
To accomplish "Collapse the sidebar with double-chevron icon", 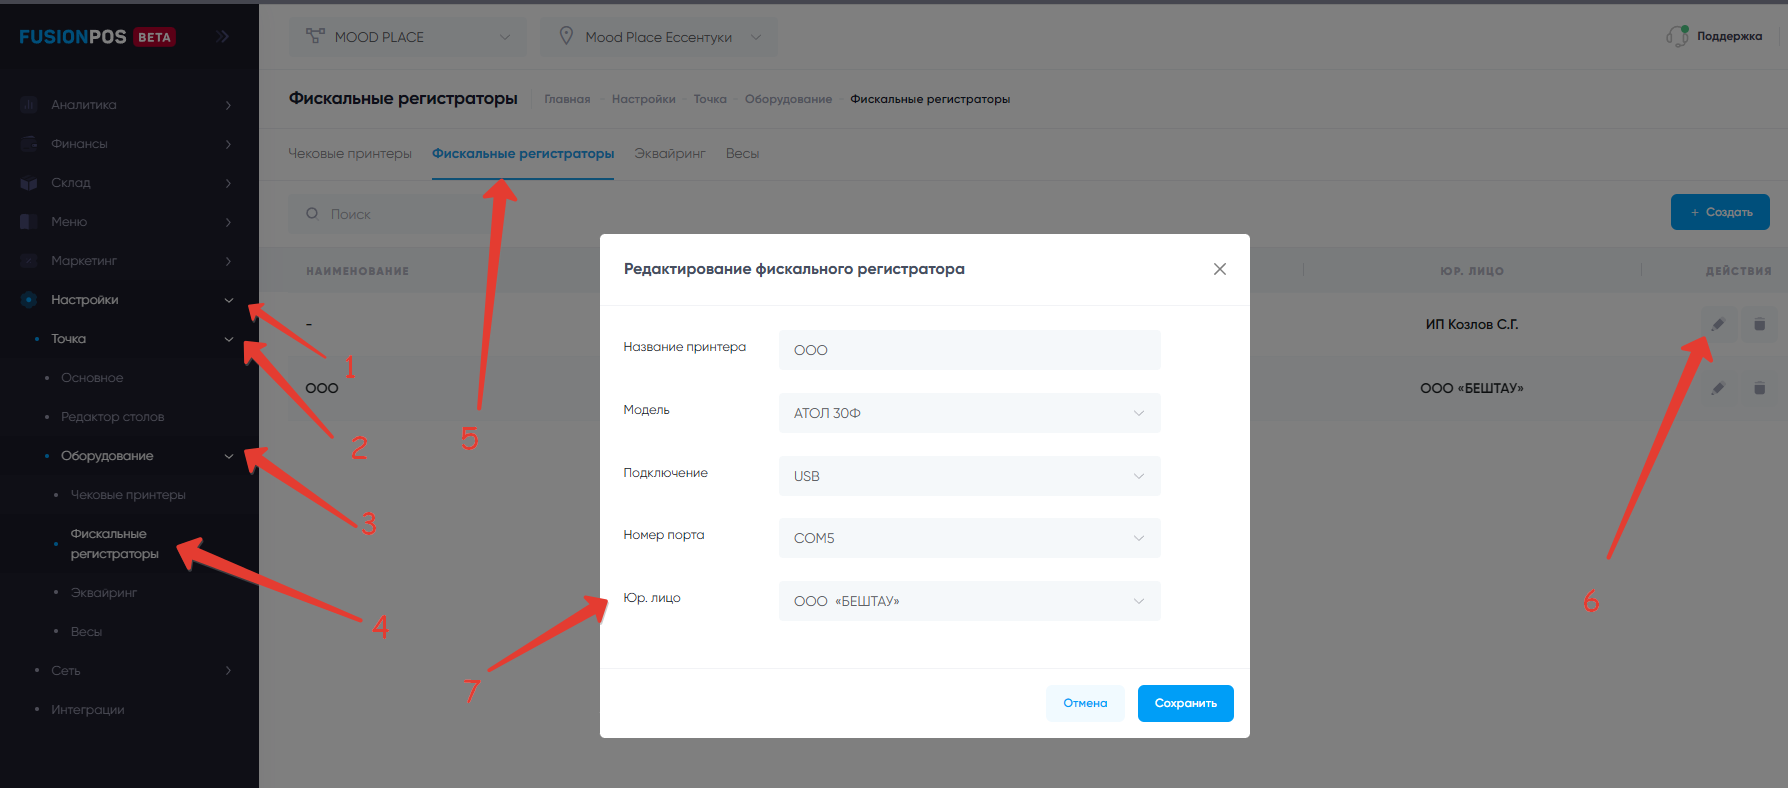I will [x=223, y=37].
